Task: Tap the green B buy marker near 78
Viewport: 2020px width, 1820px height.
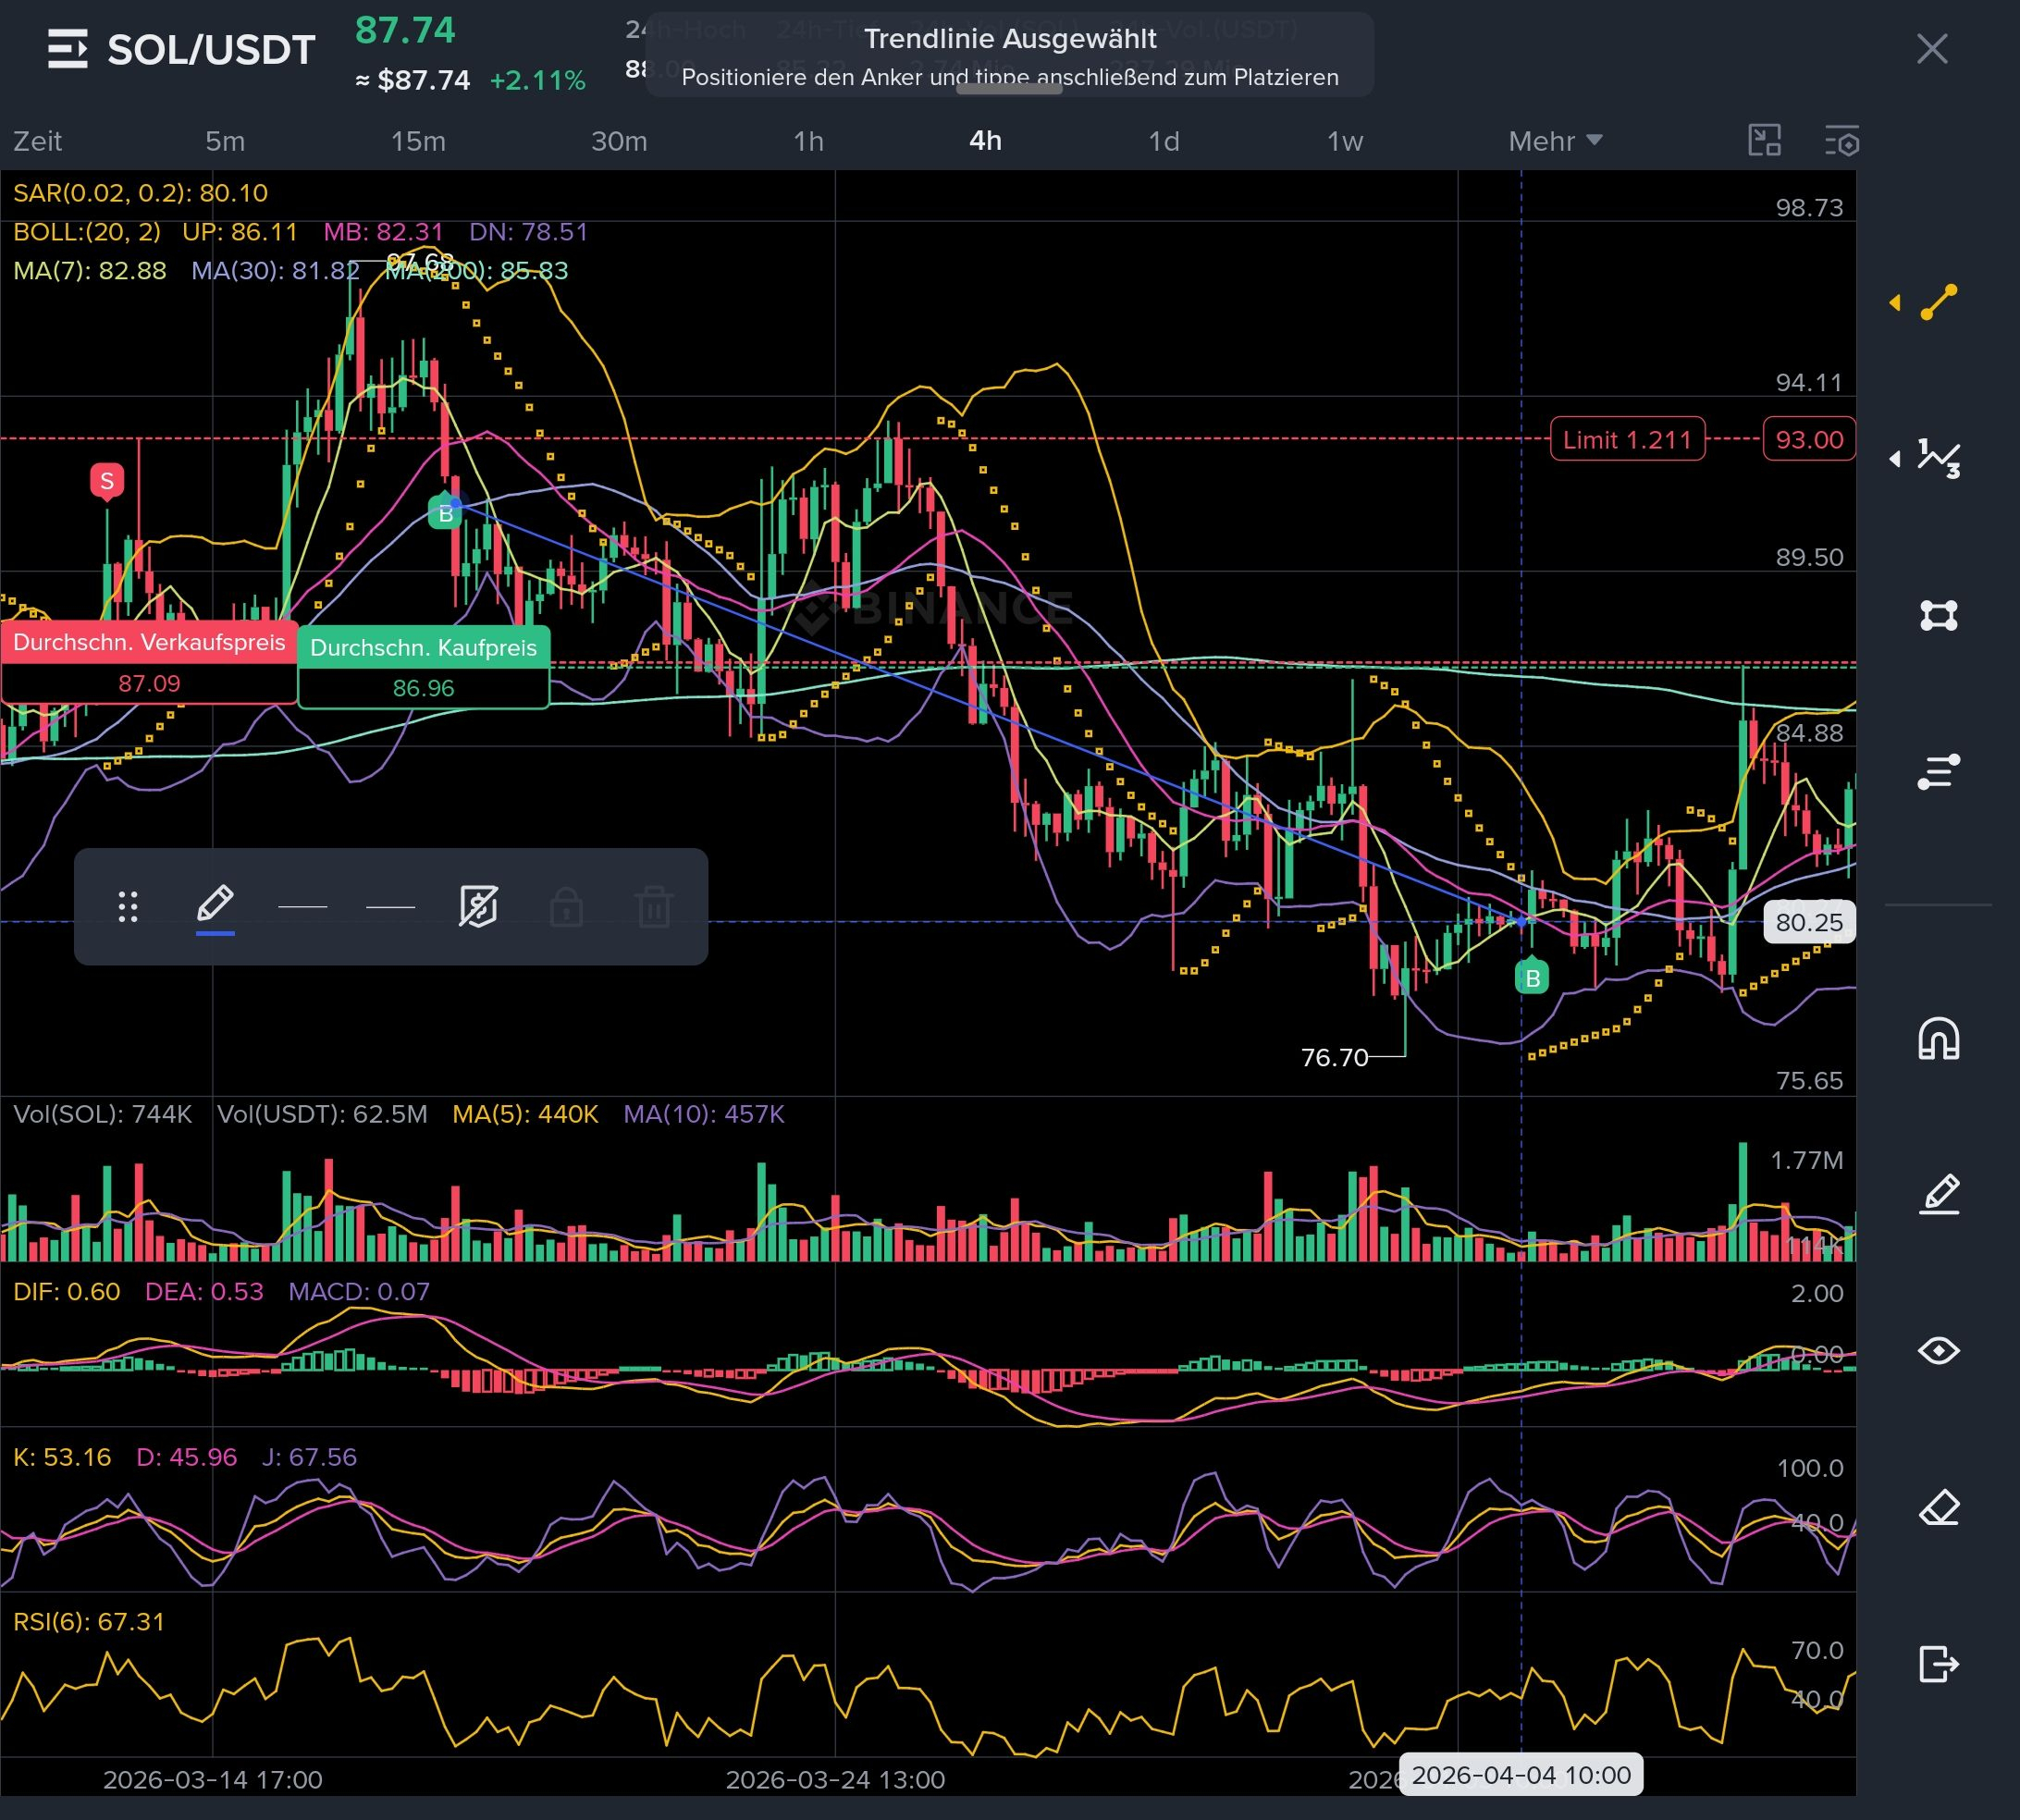Action: (1532, 977)
